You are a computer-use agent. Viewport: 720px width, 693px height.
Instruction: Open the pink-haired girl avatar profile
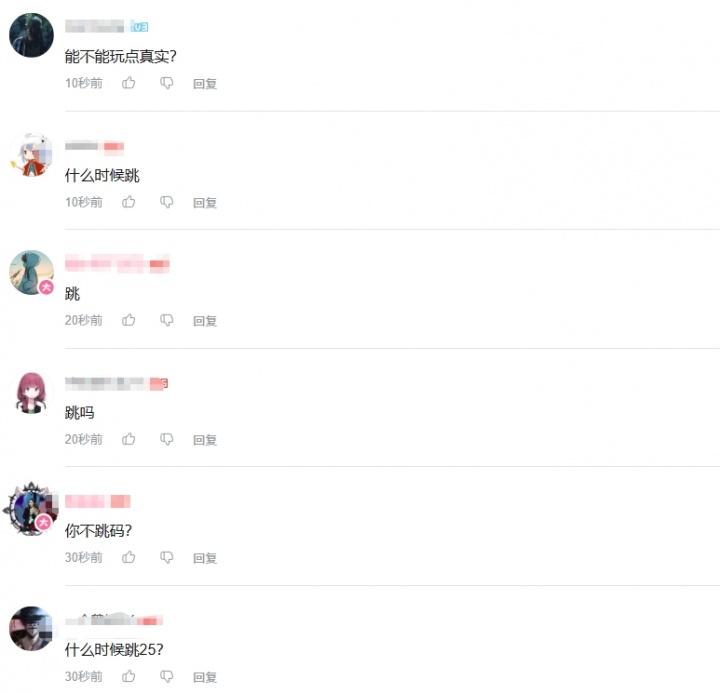tap(31, 392)
